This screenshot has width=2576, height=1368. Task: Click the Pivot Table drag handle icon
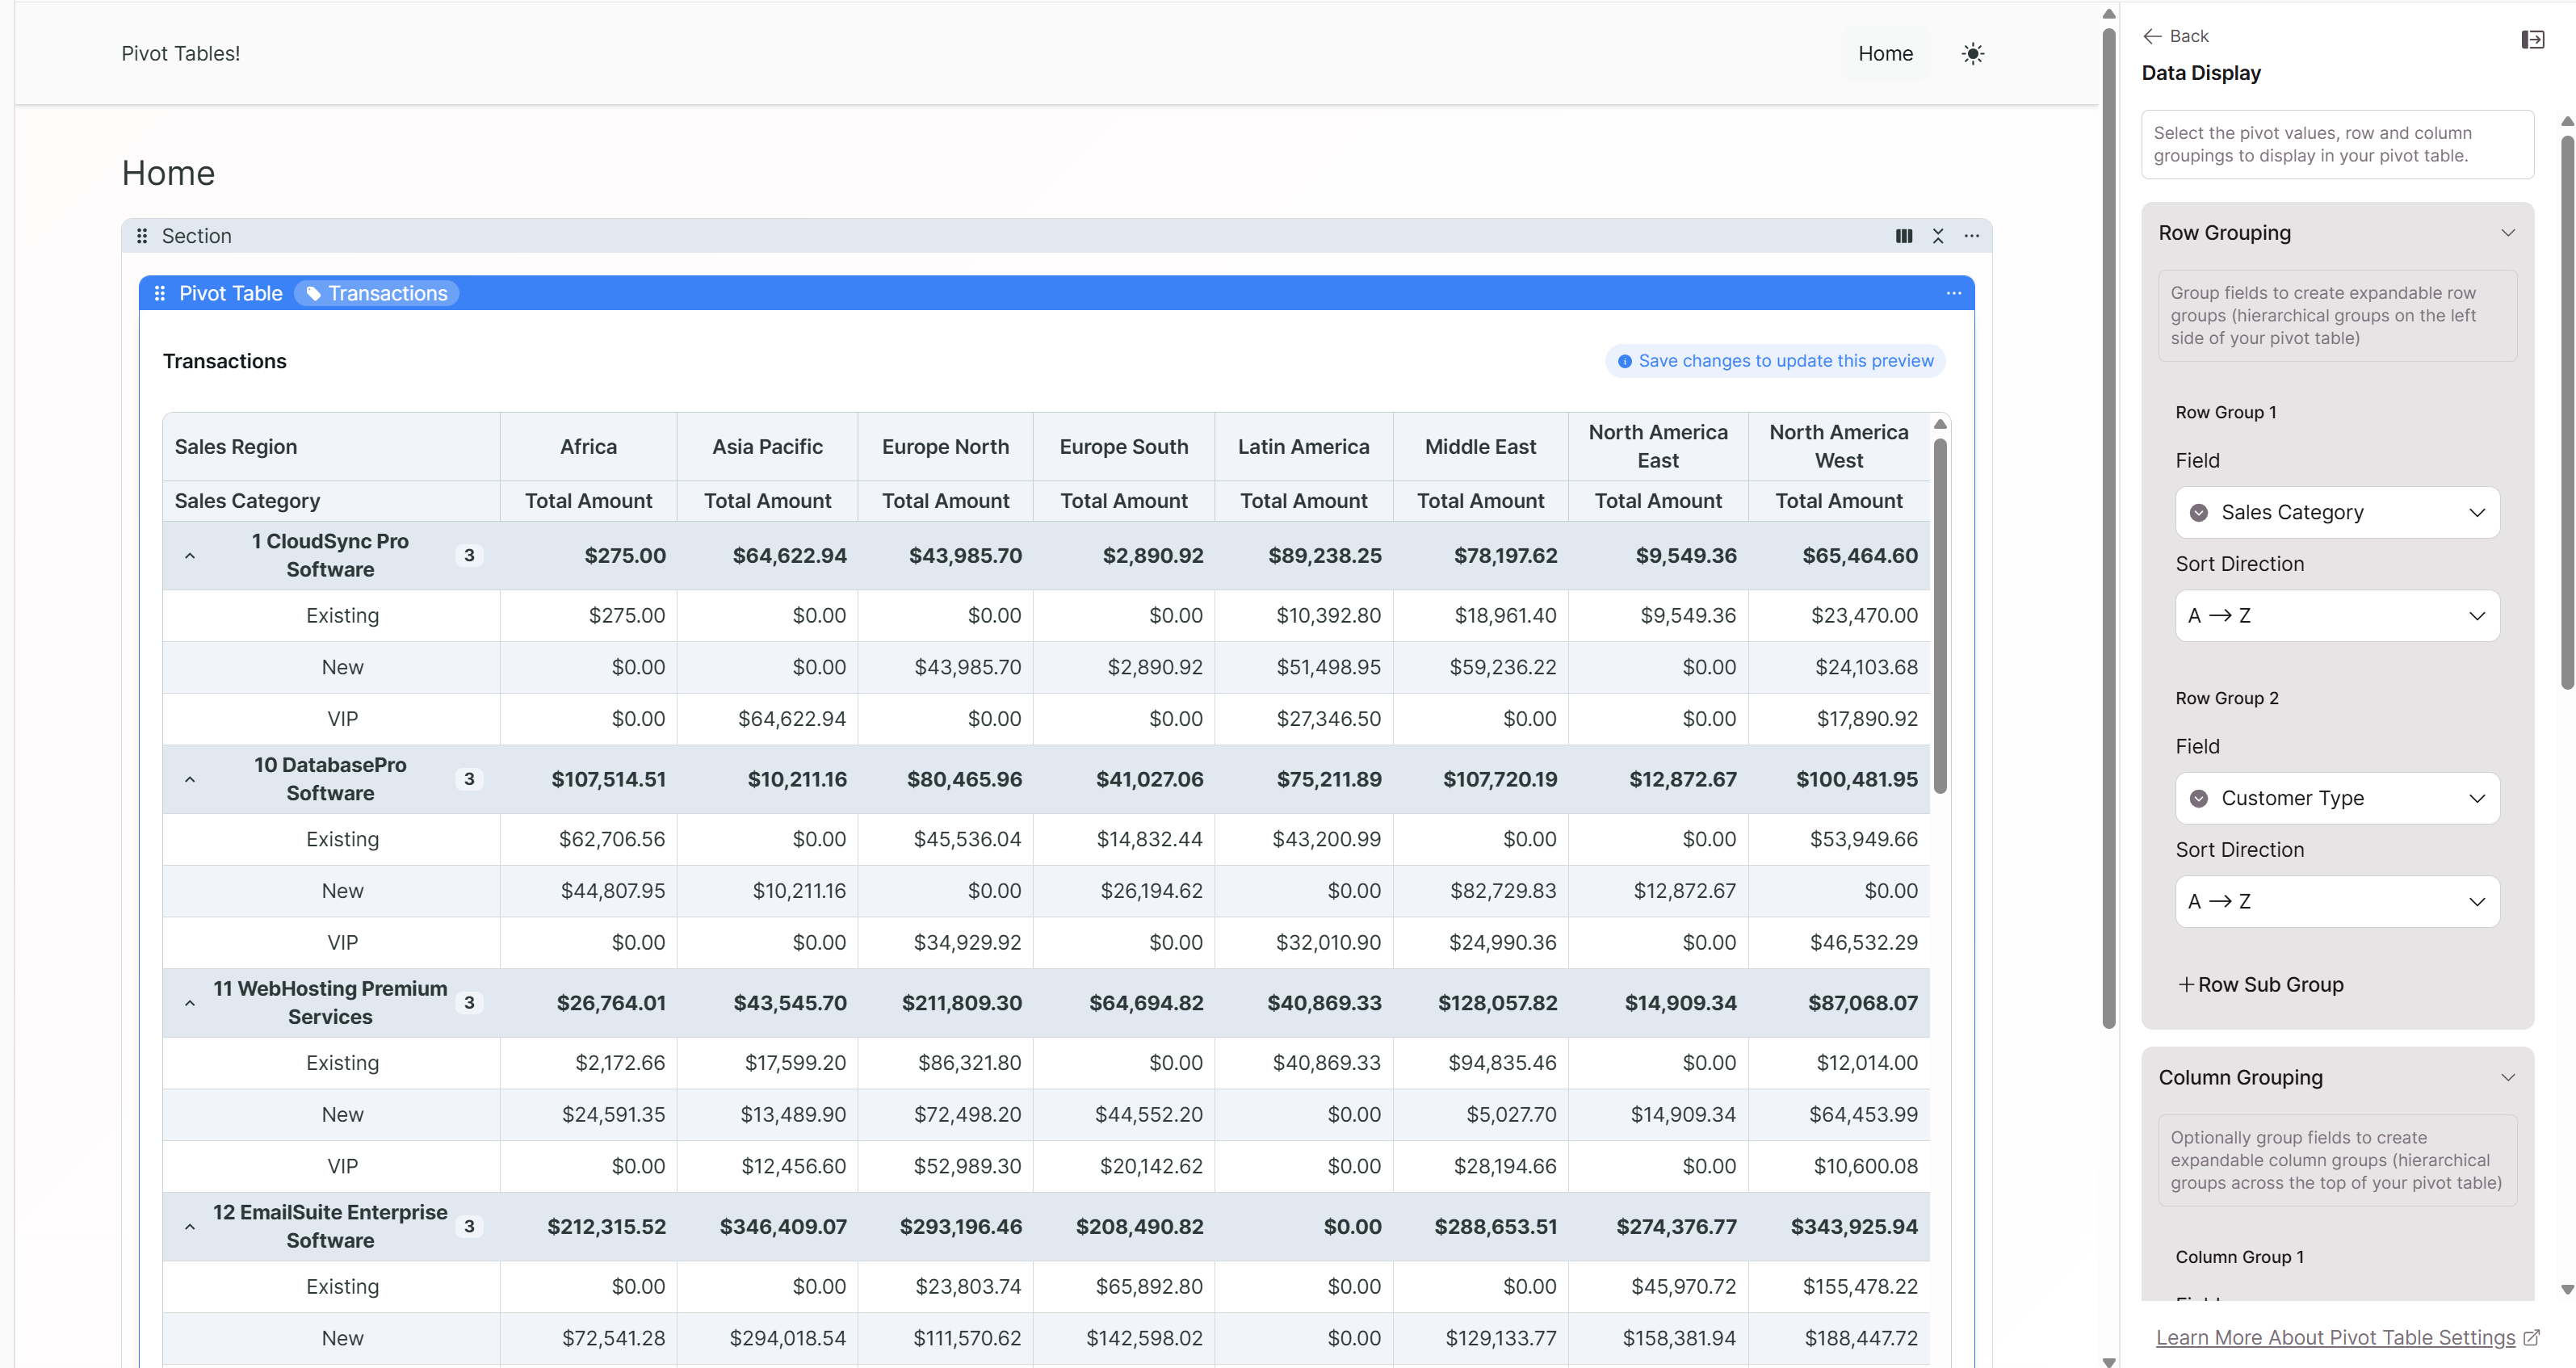160,293
